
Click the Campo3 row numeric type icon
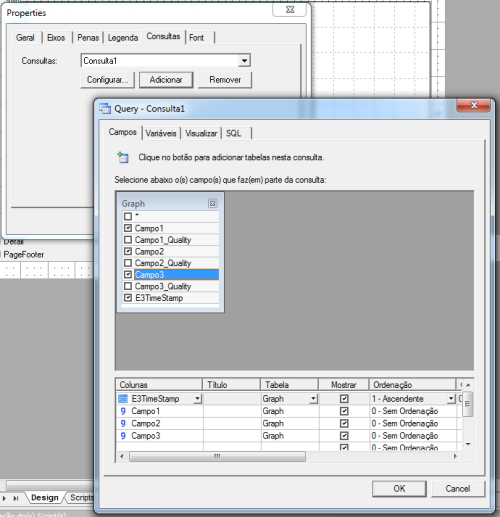[123, 436]
